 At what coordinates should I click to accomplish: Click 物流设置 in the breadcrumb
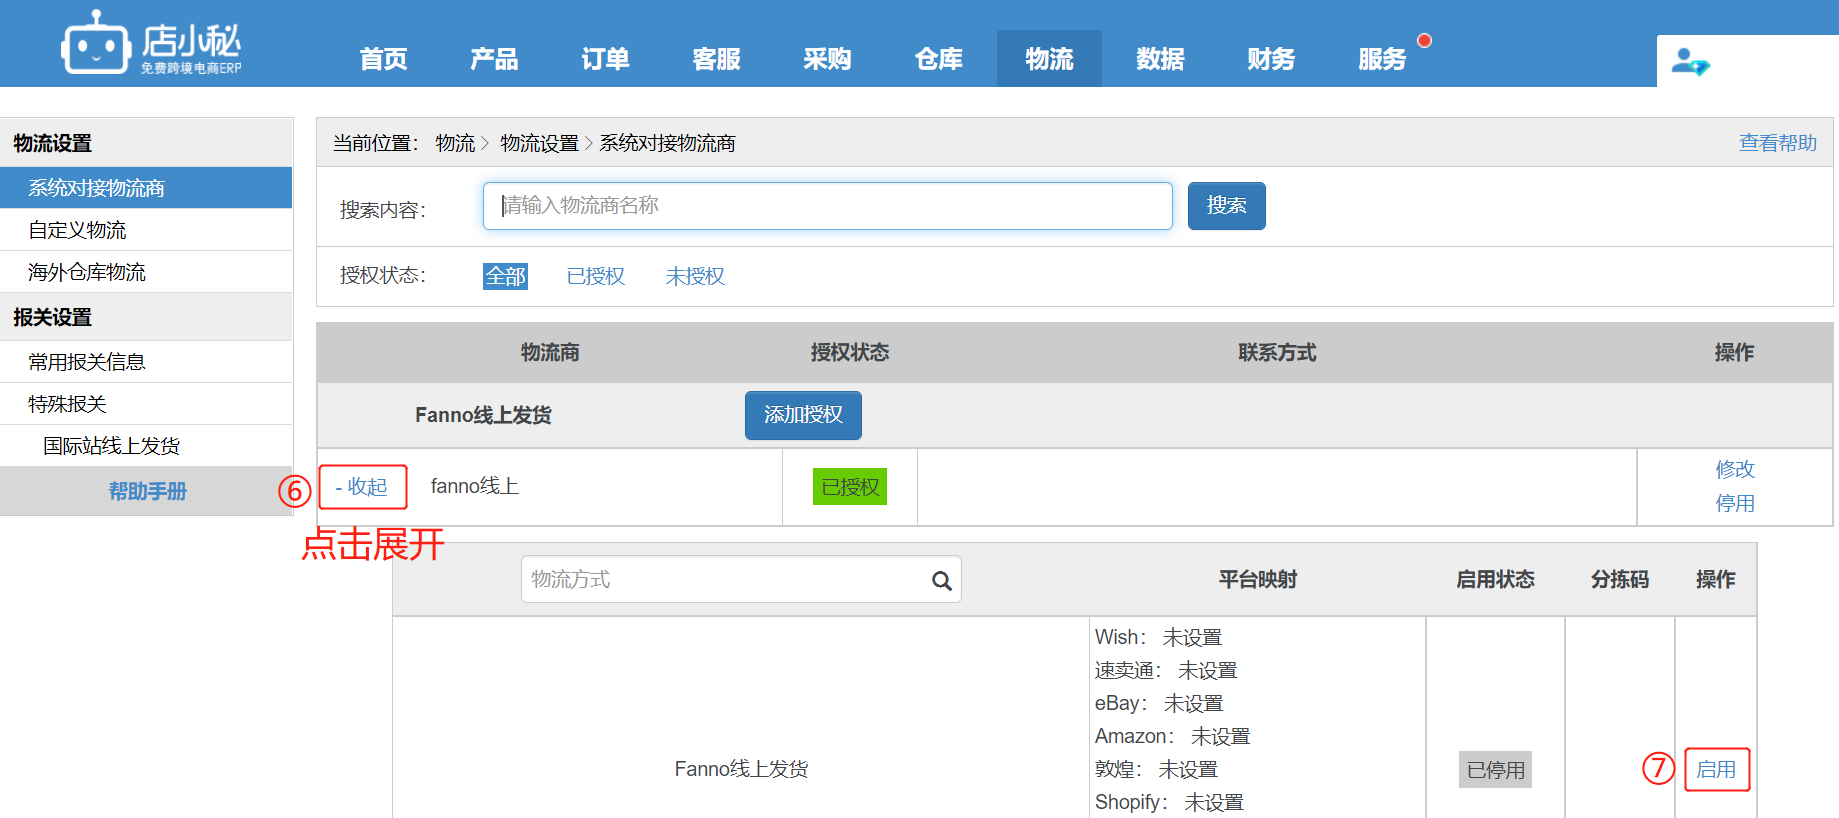point(539,143)
